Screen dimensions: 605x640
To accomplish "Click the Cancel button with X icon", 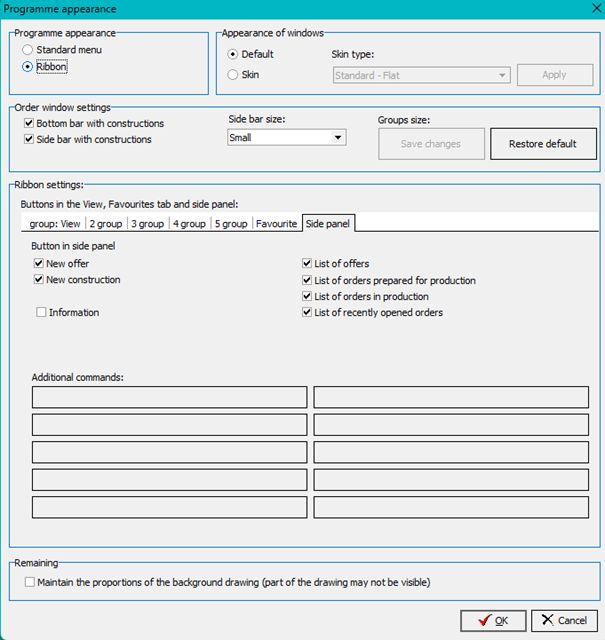I will point(564,620).
